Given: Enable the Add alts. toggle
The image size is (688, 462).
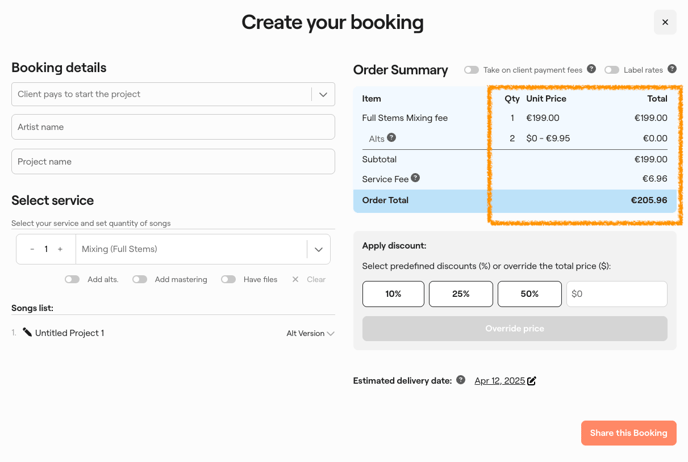Looking at the screenshot, I should click(72, 279).
